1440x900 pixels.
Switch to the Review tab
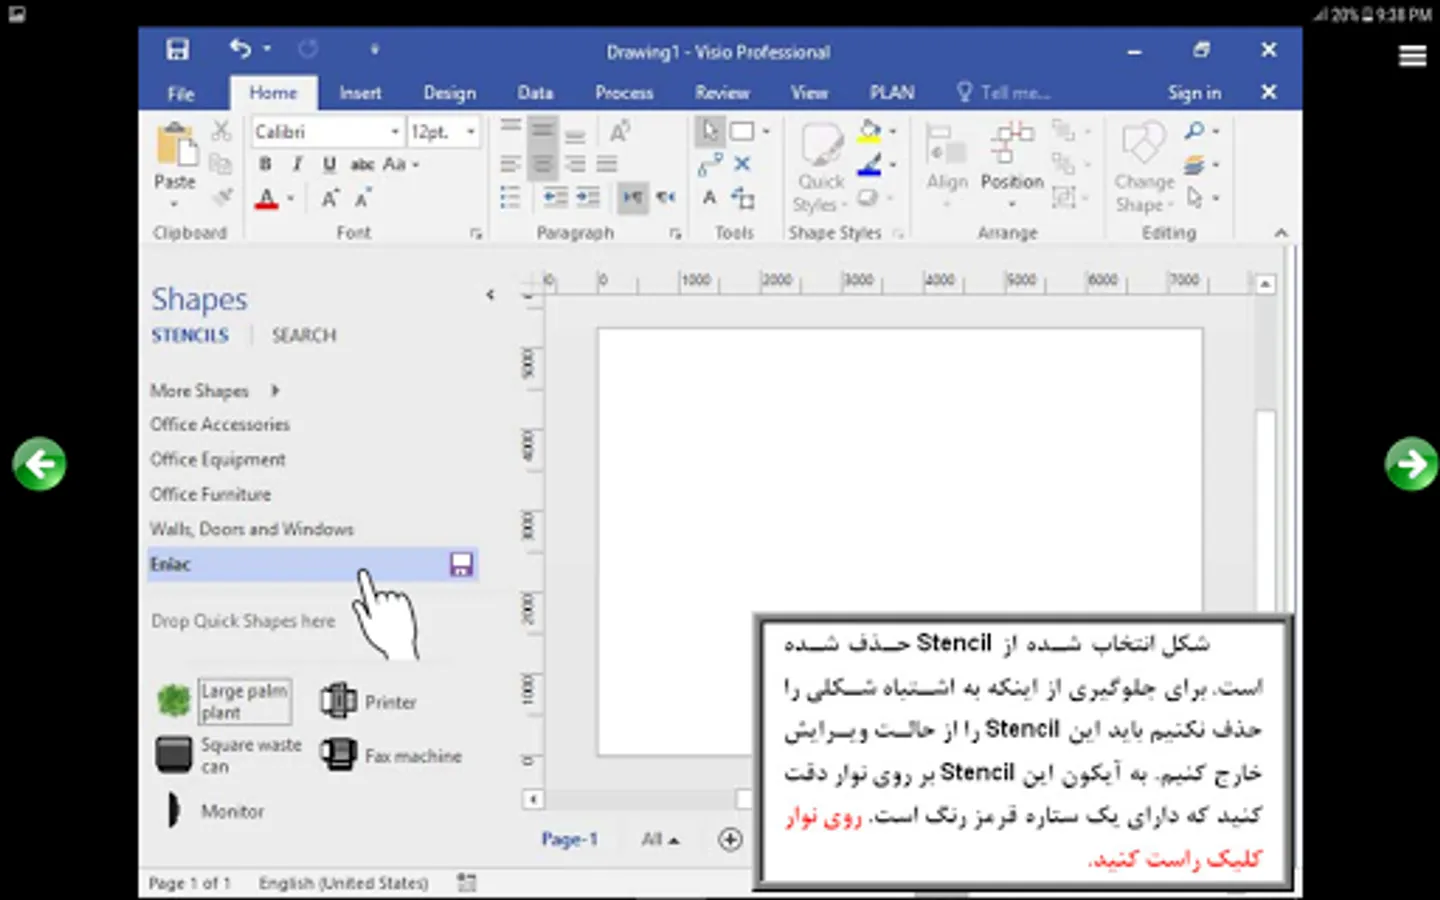coord(722,93)
